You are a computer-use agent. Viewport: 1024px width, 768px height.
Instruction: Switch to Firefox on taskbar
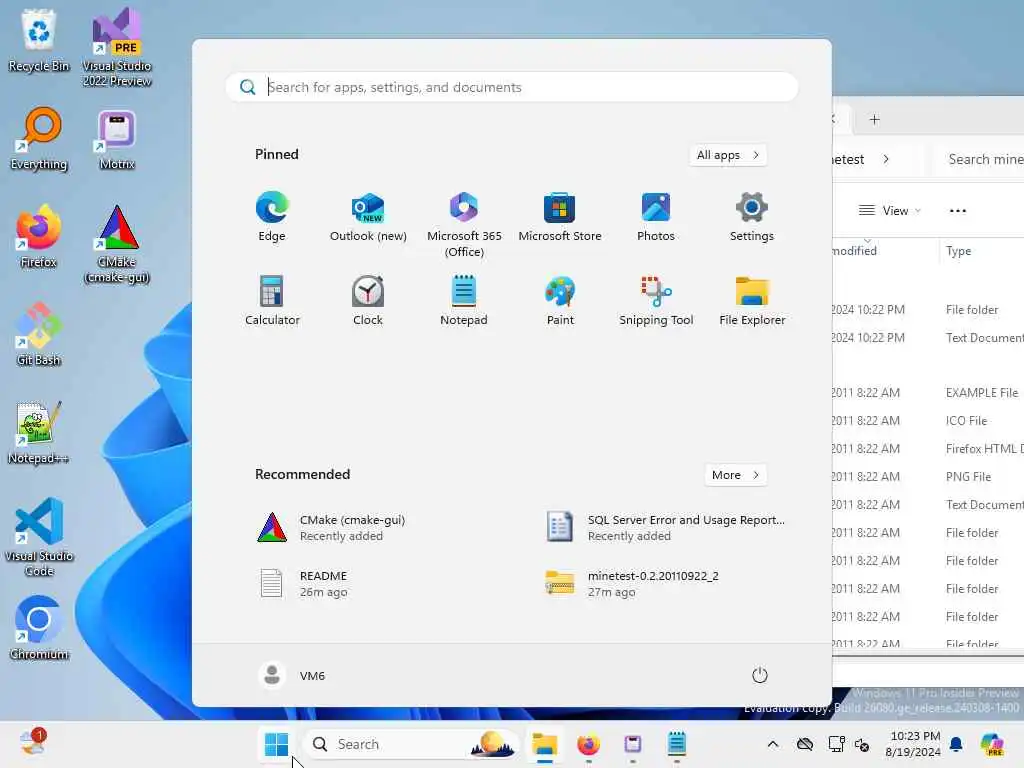[x=588, y=744]
